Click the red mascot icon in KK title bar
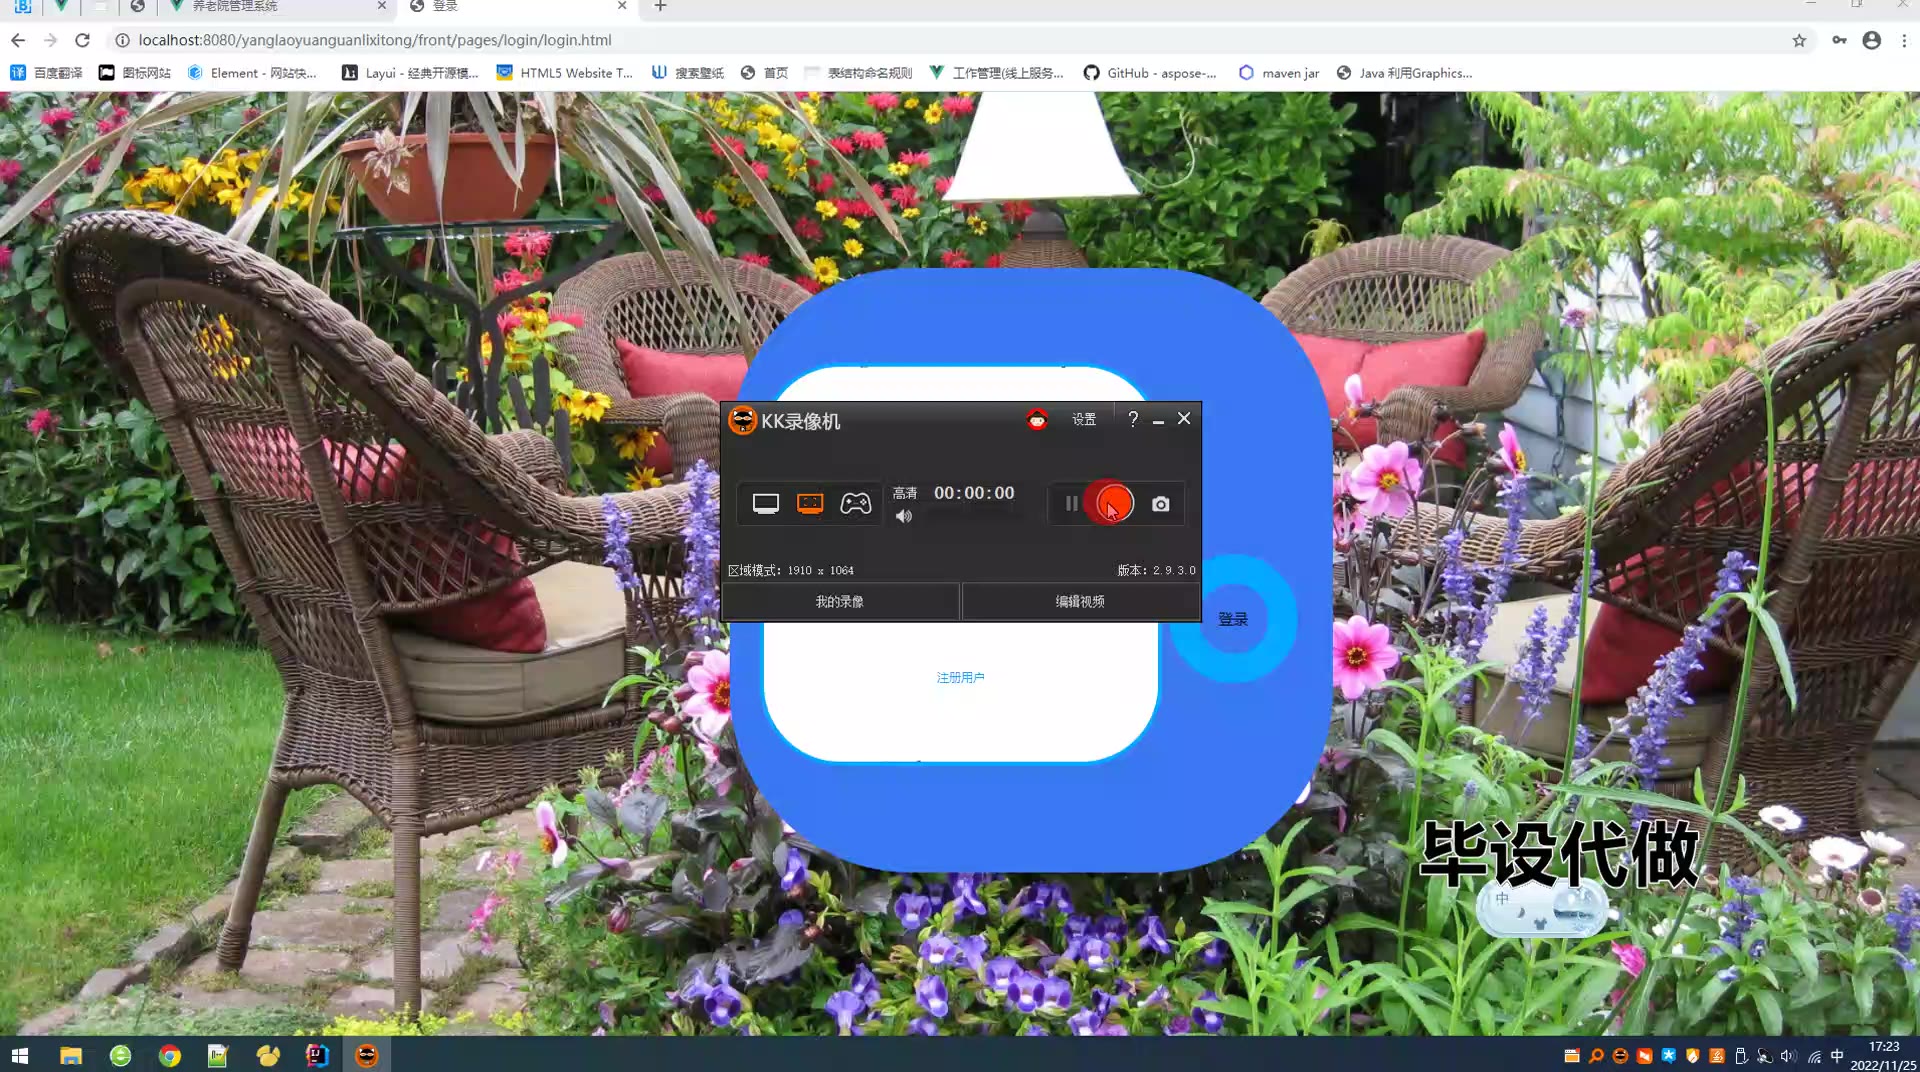 (x=1037, y=419)
